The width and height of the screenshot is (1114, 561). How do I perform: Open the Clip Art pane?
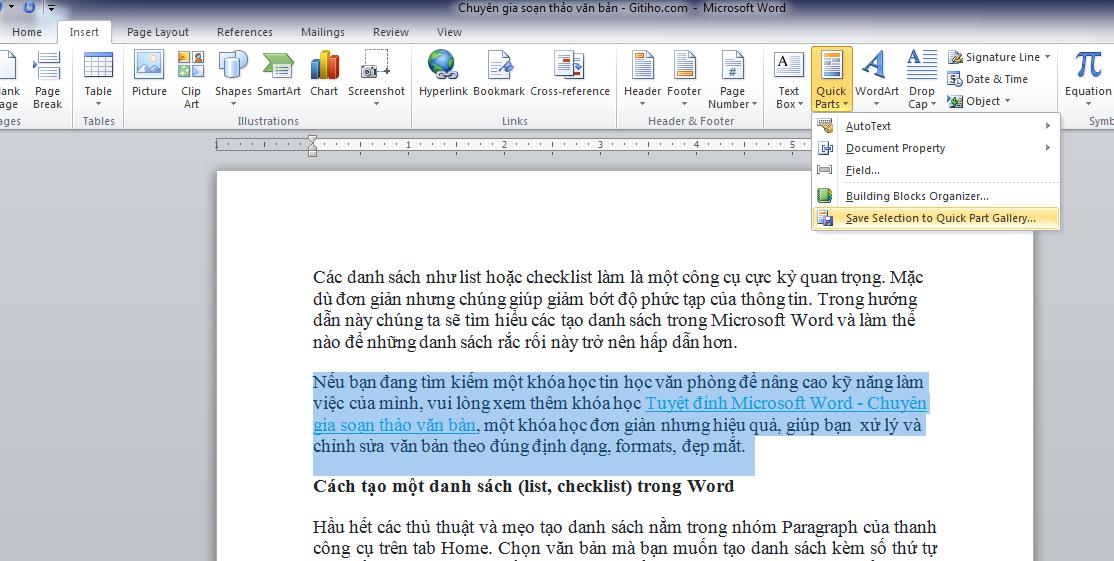pyautogui.click(x=191, y=80)
